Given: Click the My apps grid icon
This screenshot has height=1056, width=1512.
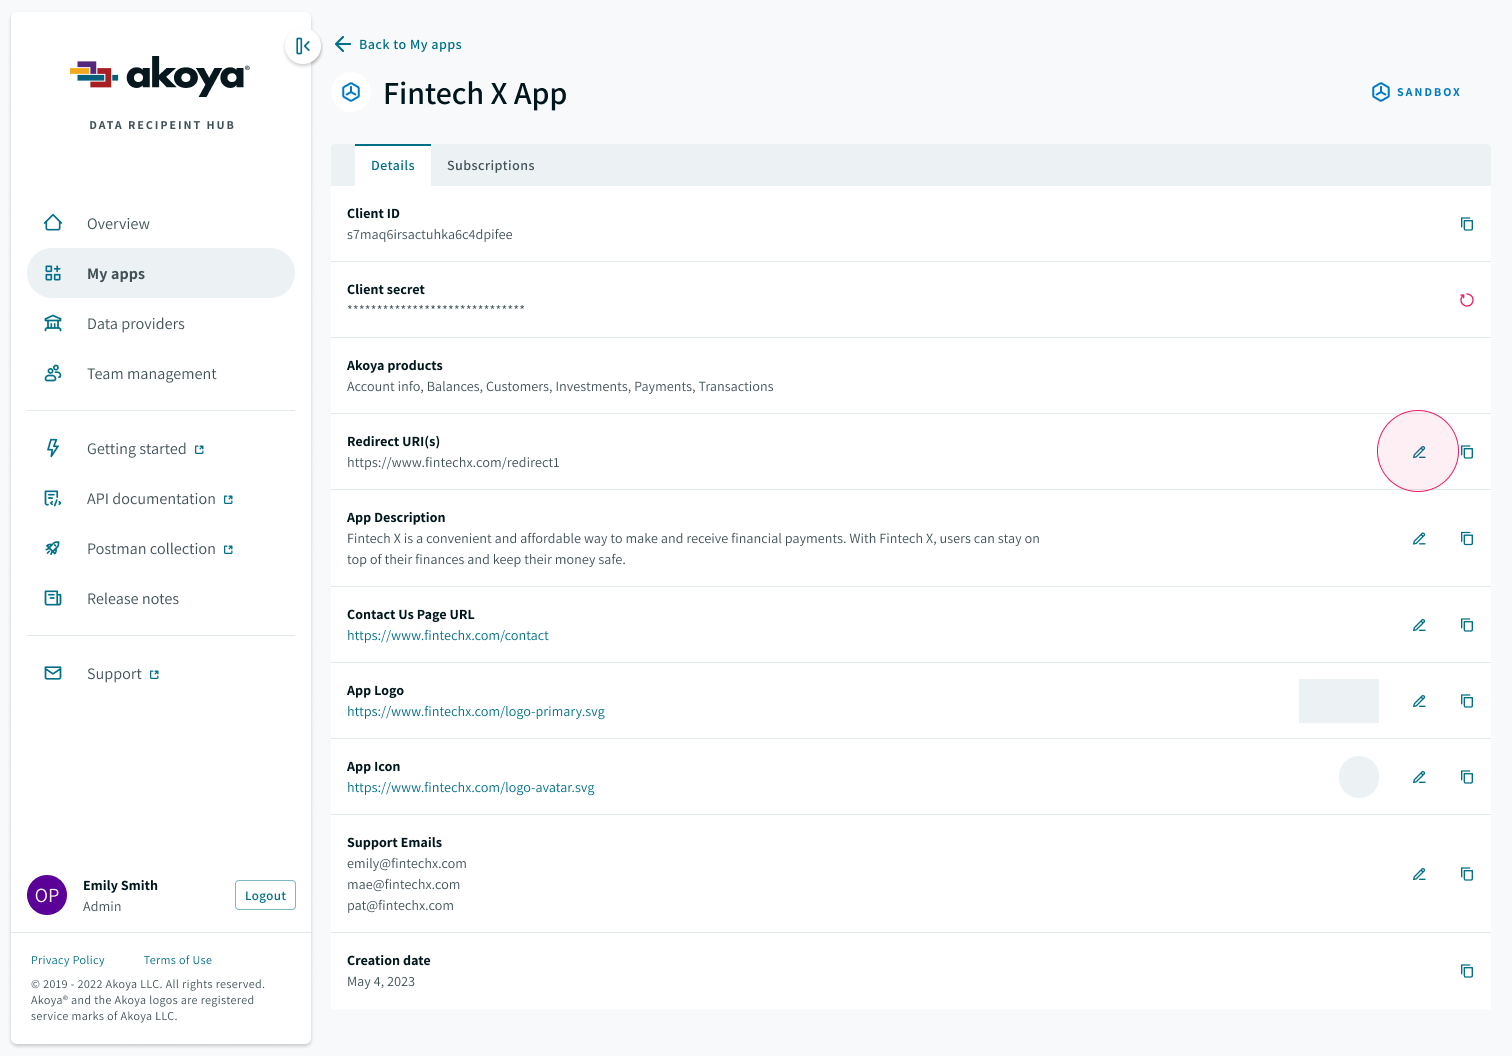Looking at the screenshot, I should coord(53,273).
